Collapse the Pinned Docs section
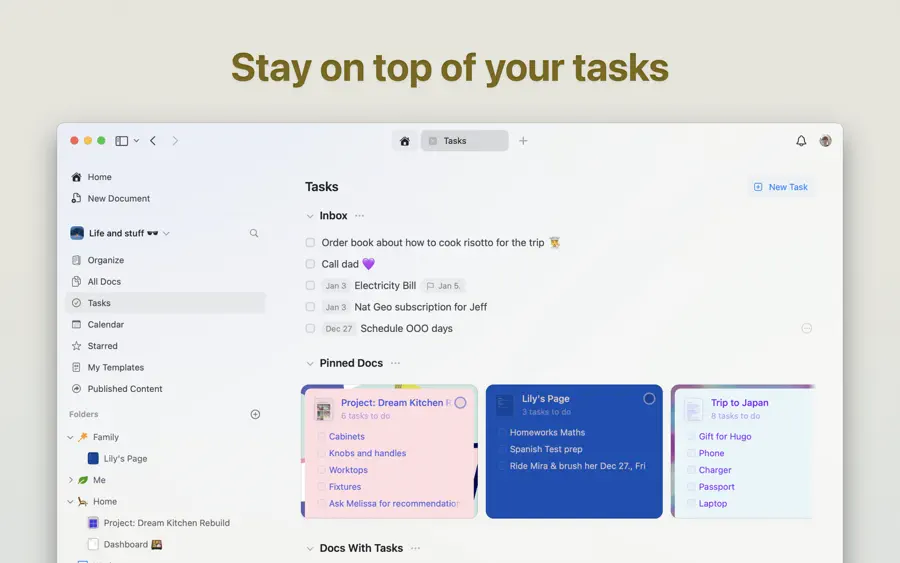The width and height of the screenshot is (900, 563). tap(310, 364)
